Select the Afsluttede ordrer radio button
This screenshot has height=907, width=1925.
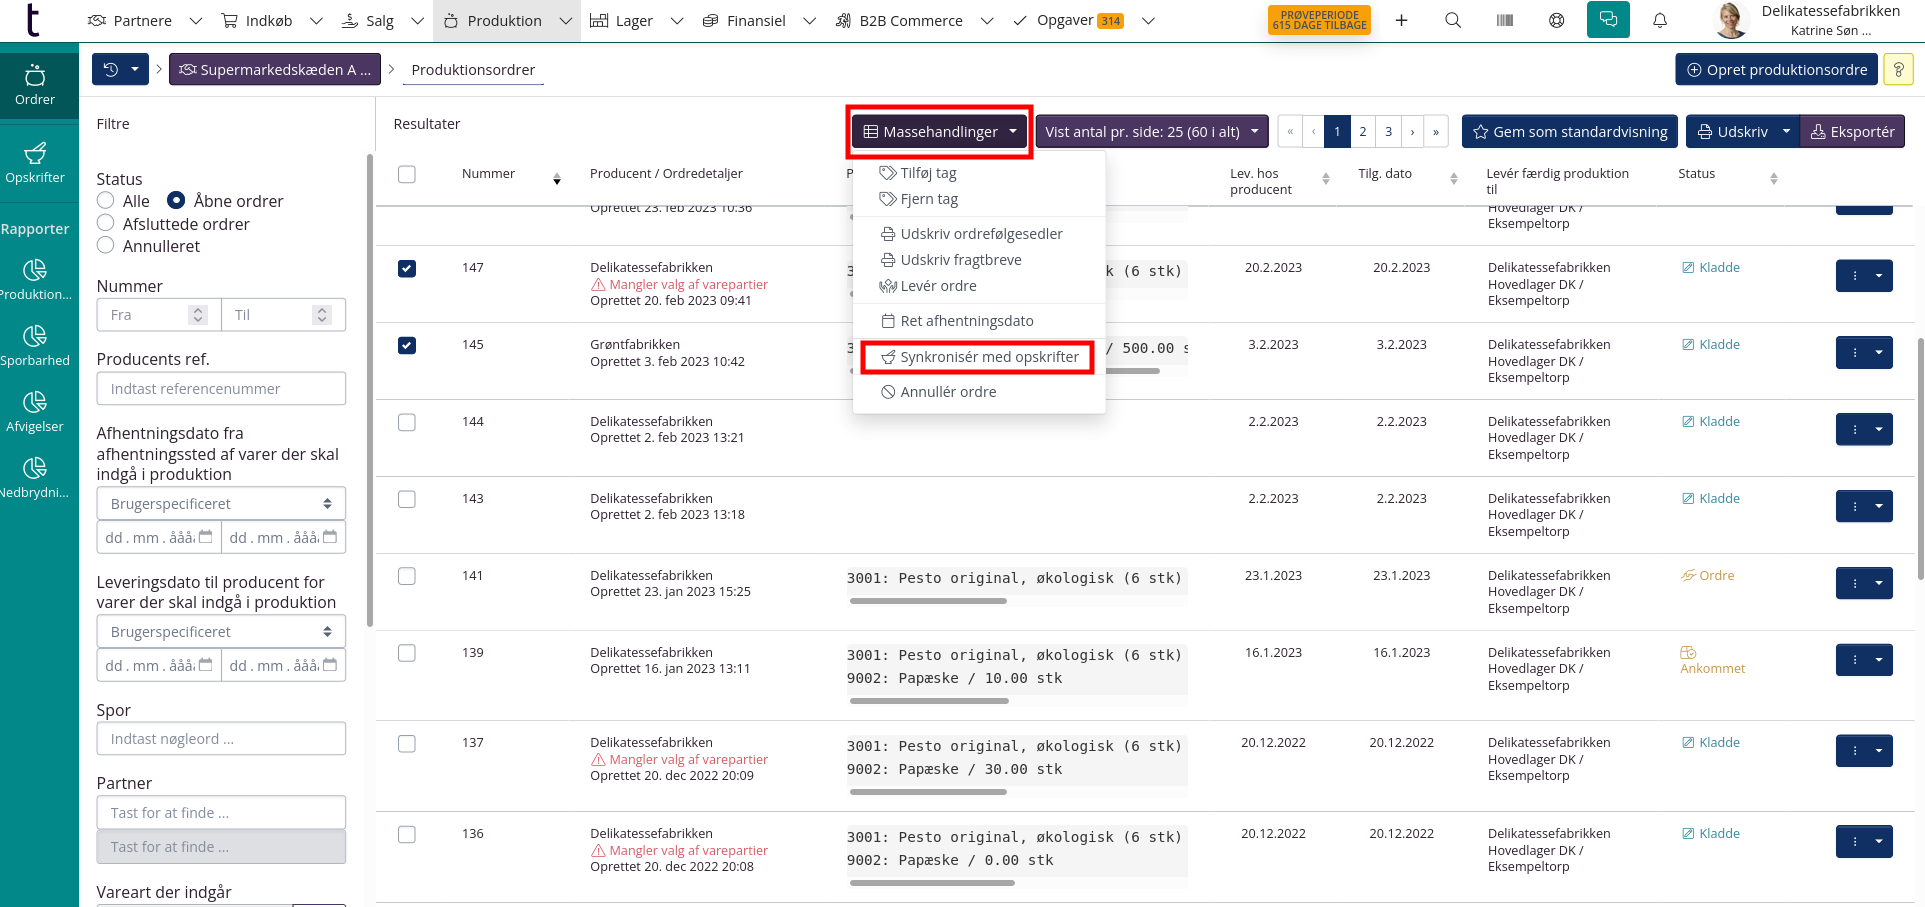pos(106,224)
